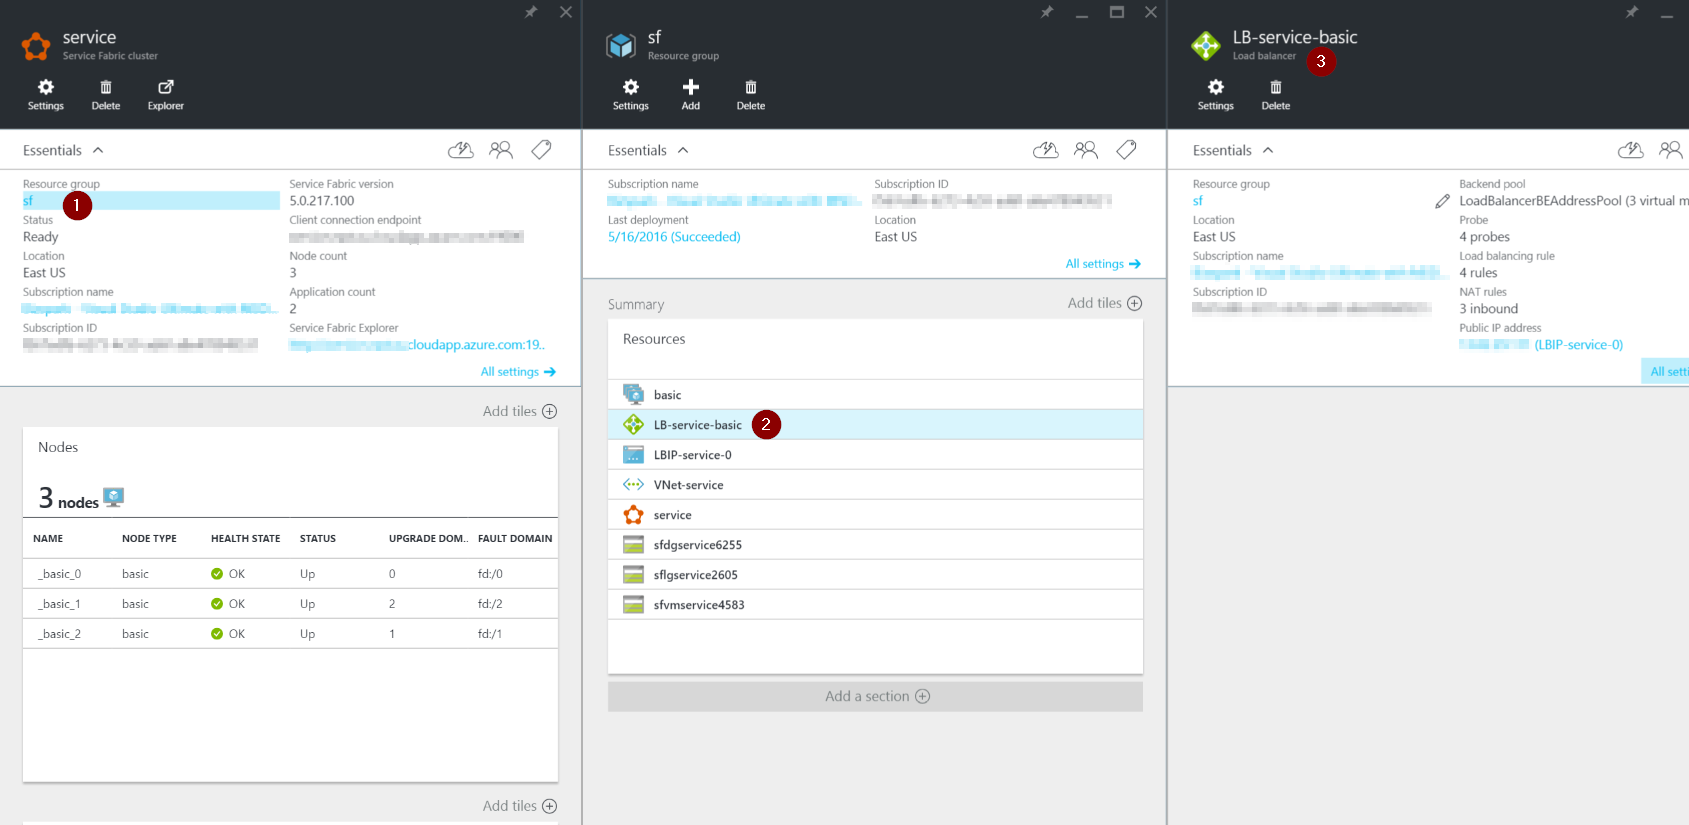Open users access icon in service blade
The width and height of the screenshot is (1689, 825).
501,150
